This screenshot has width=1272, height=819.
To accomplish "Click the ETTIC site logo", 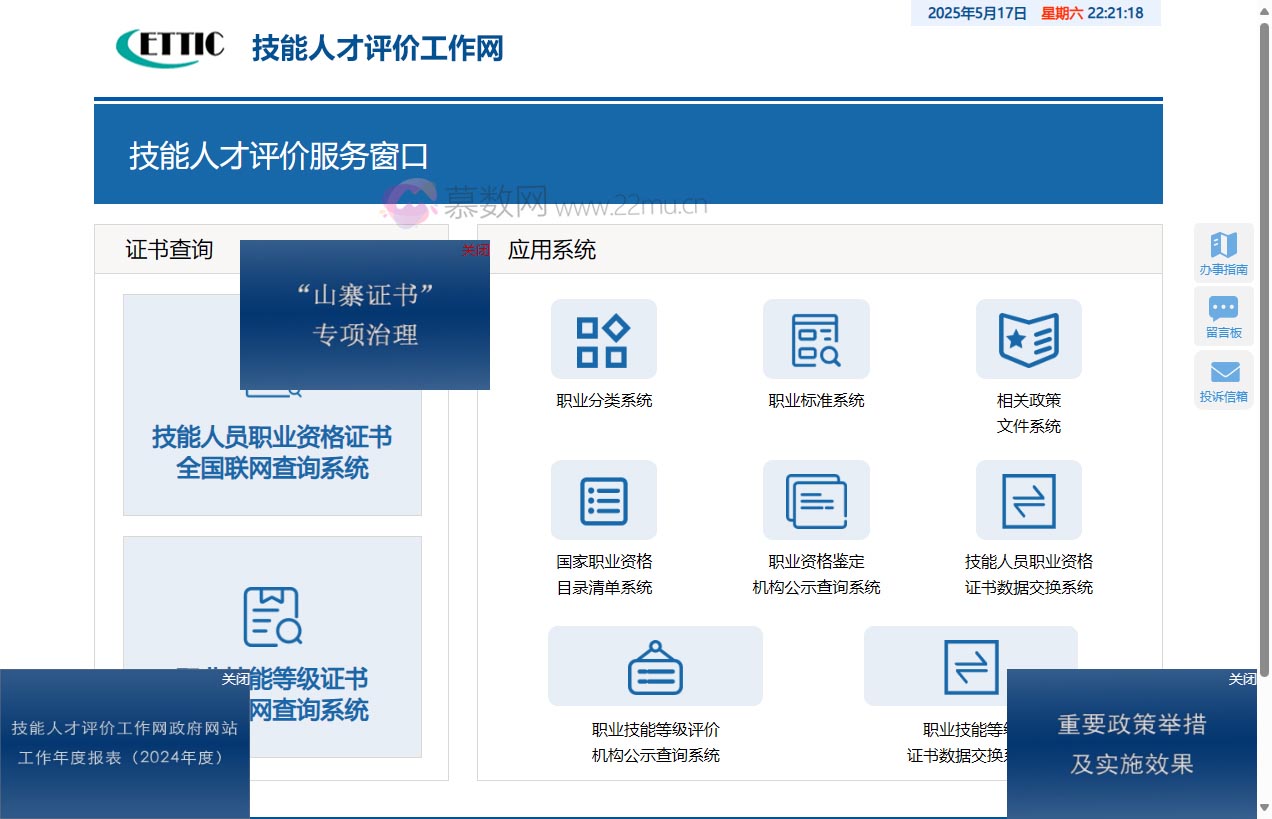I will 170,45.
